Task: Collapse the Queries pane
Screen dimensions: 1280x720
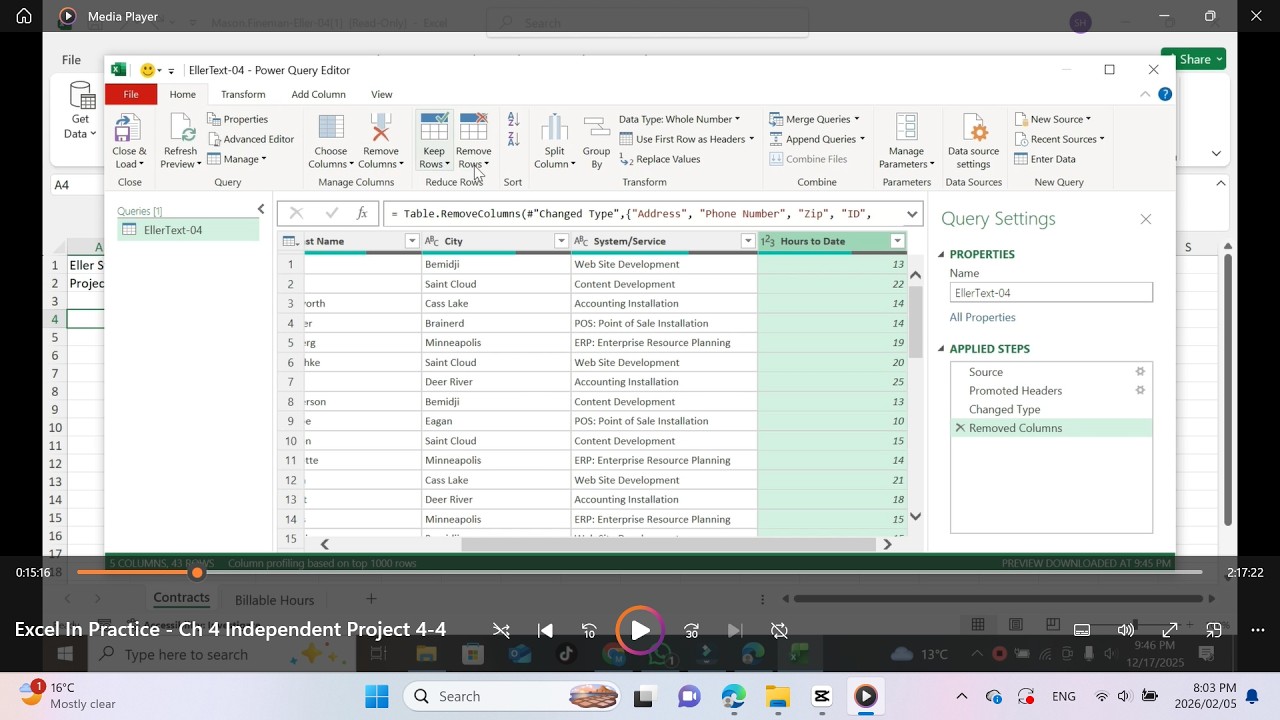Action: pos(261,209)
